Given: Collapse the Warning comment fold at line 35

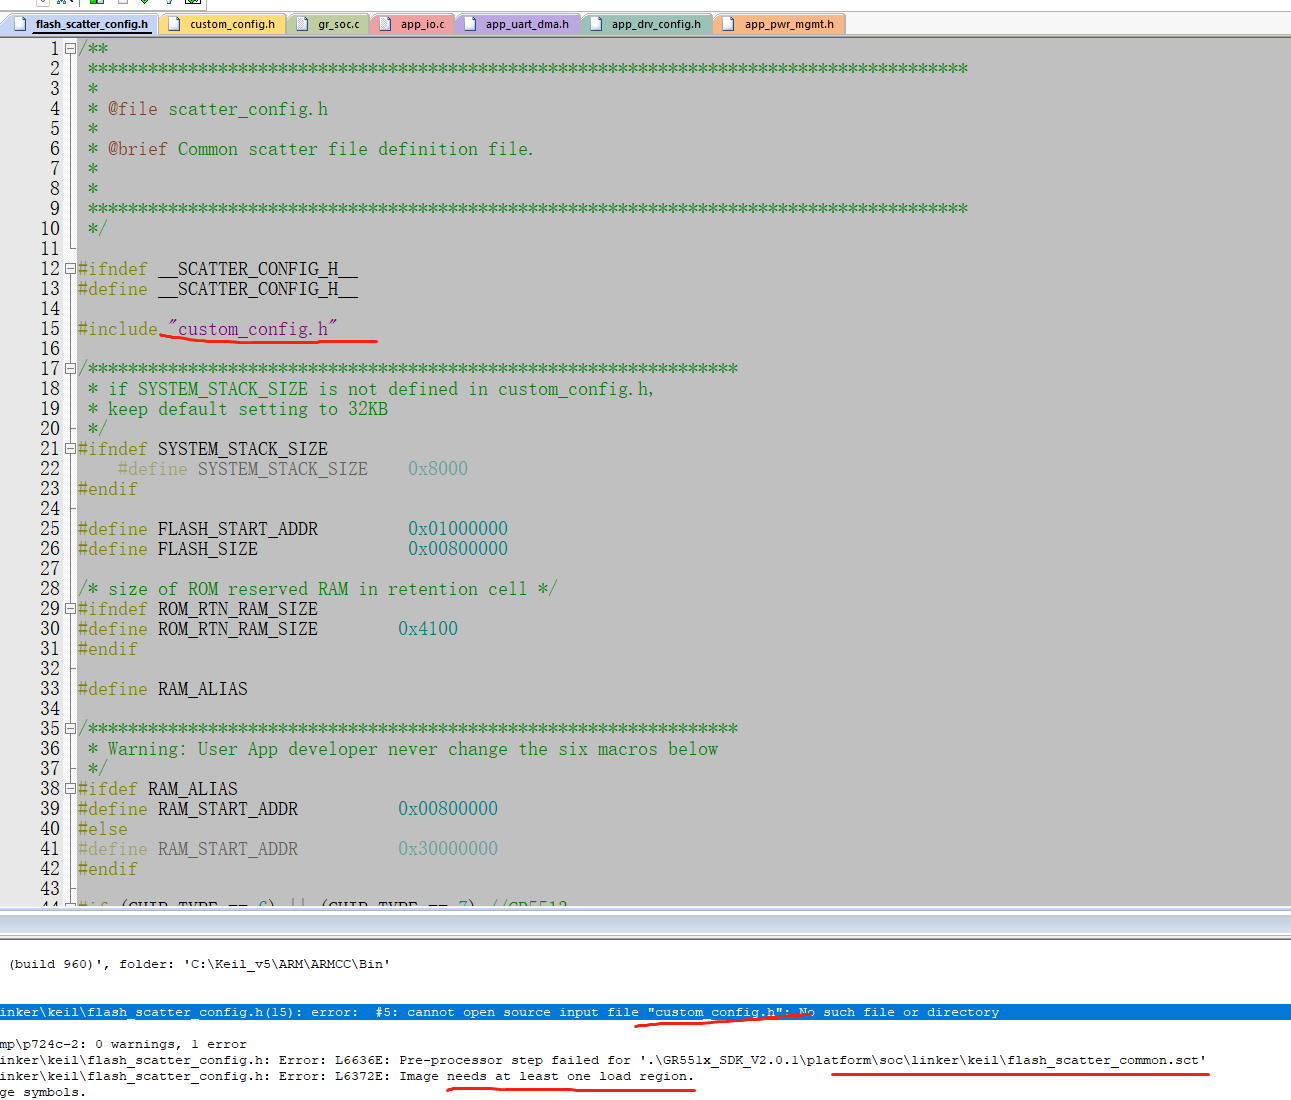Looking at the screenshot, I should tap(70, 728).
